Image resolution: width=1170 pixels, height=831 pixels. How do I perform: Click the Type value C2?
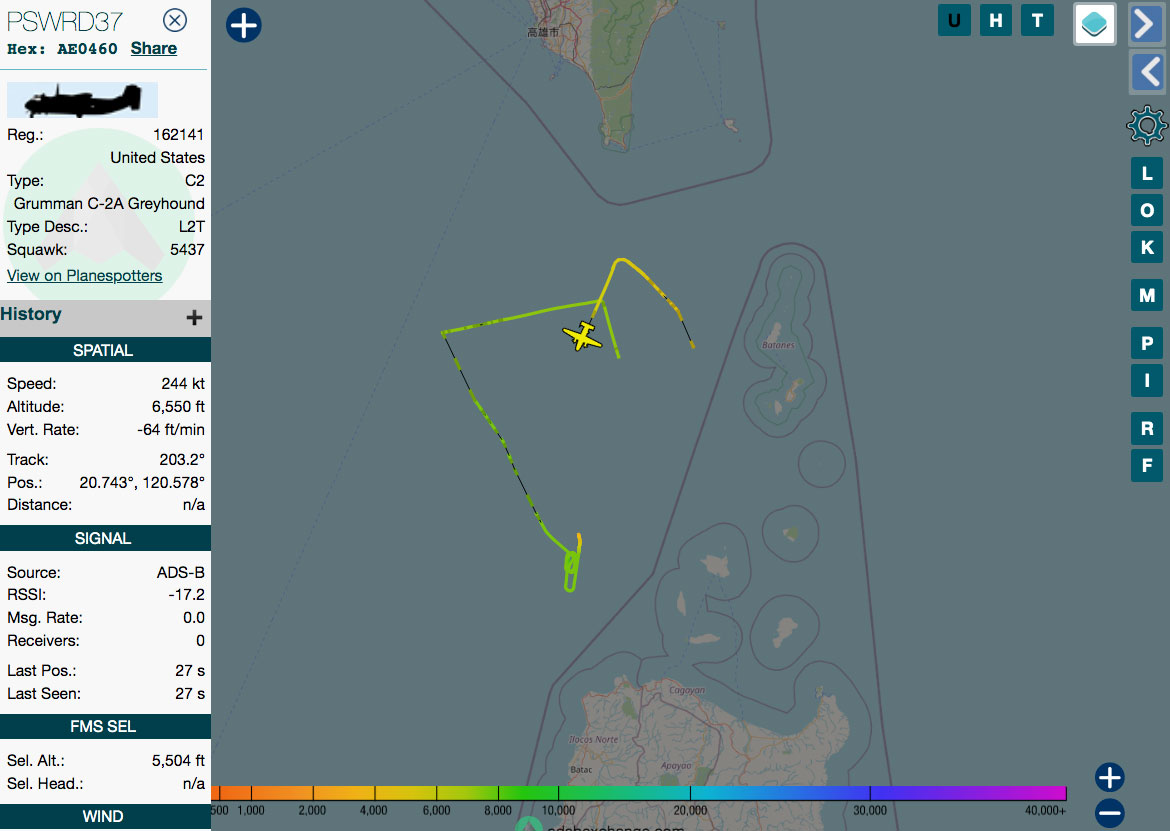point(195,181)
